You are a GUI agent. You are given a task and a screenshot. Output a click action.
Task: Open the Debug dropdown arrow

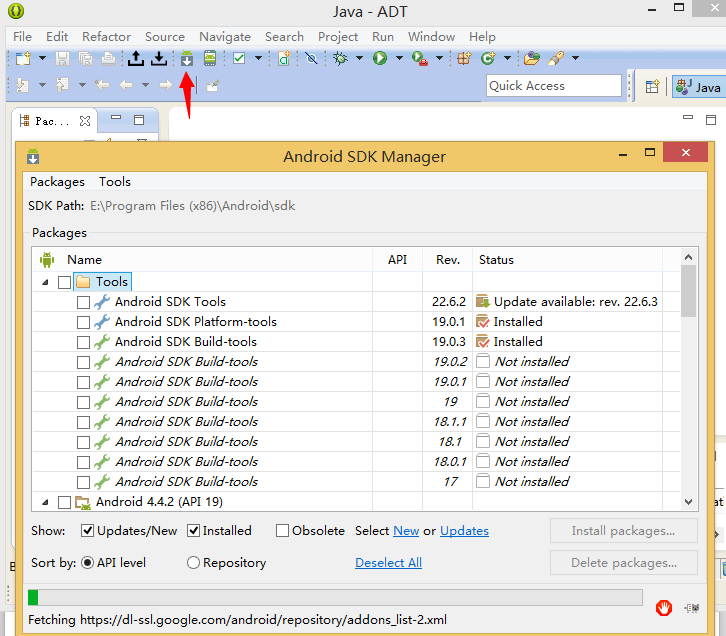(x=359, y=58)
